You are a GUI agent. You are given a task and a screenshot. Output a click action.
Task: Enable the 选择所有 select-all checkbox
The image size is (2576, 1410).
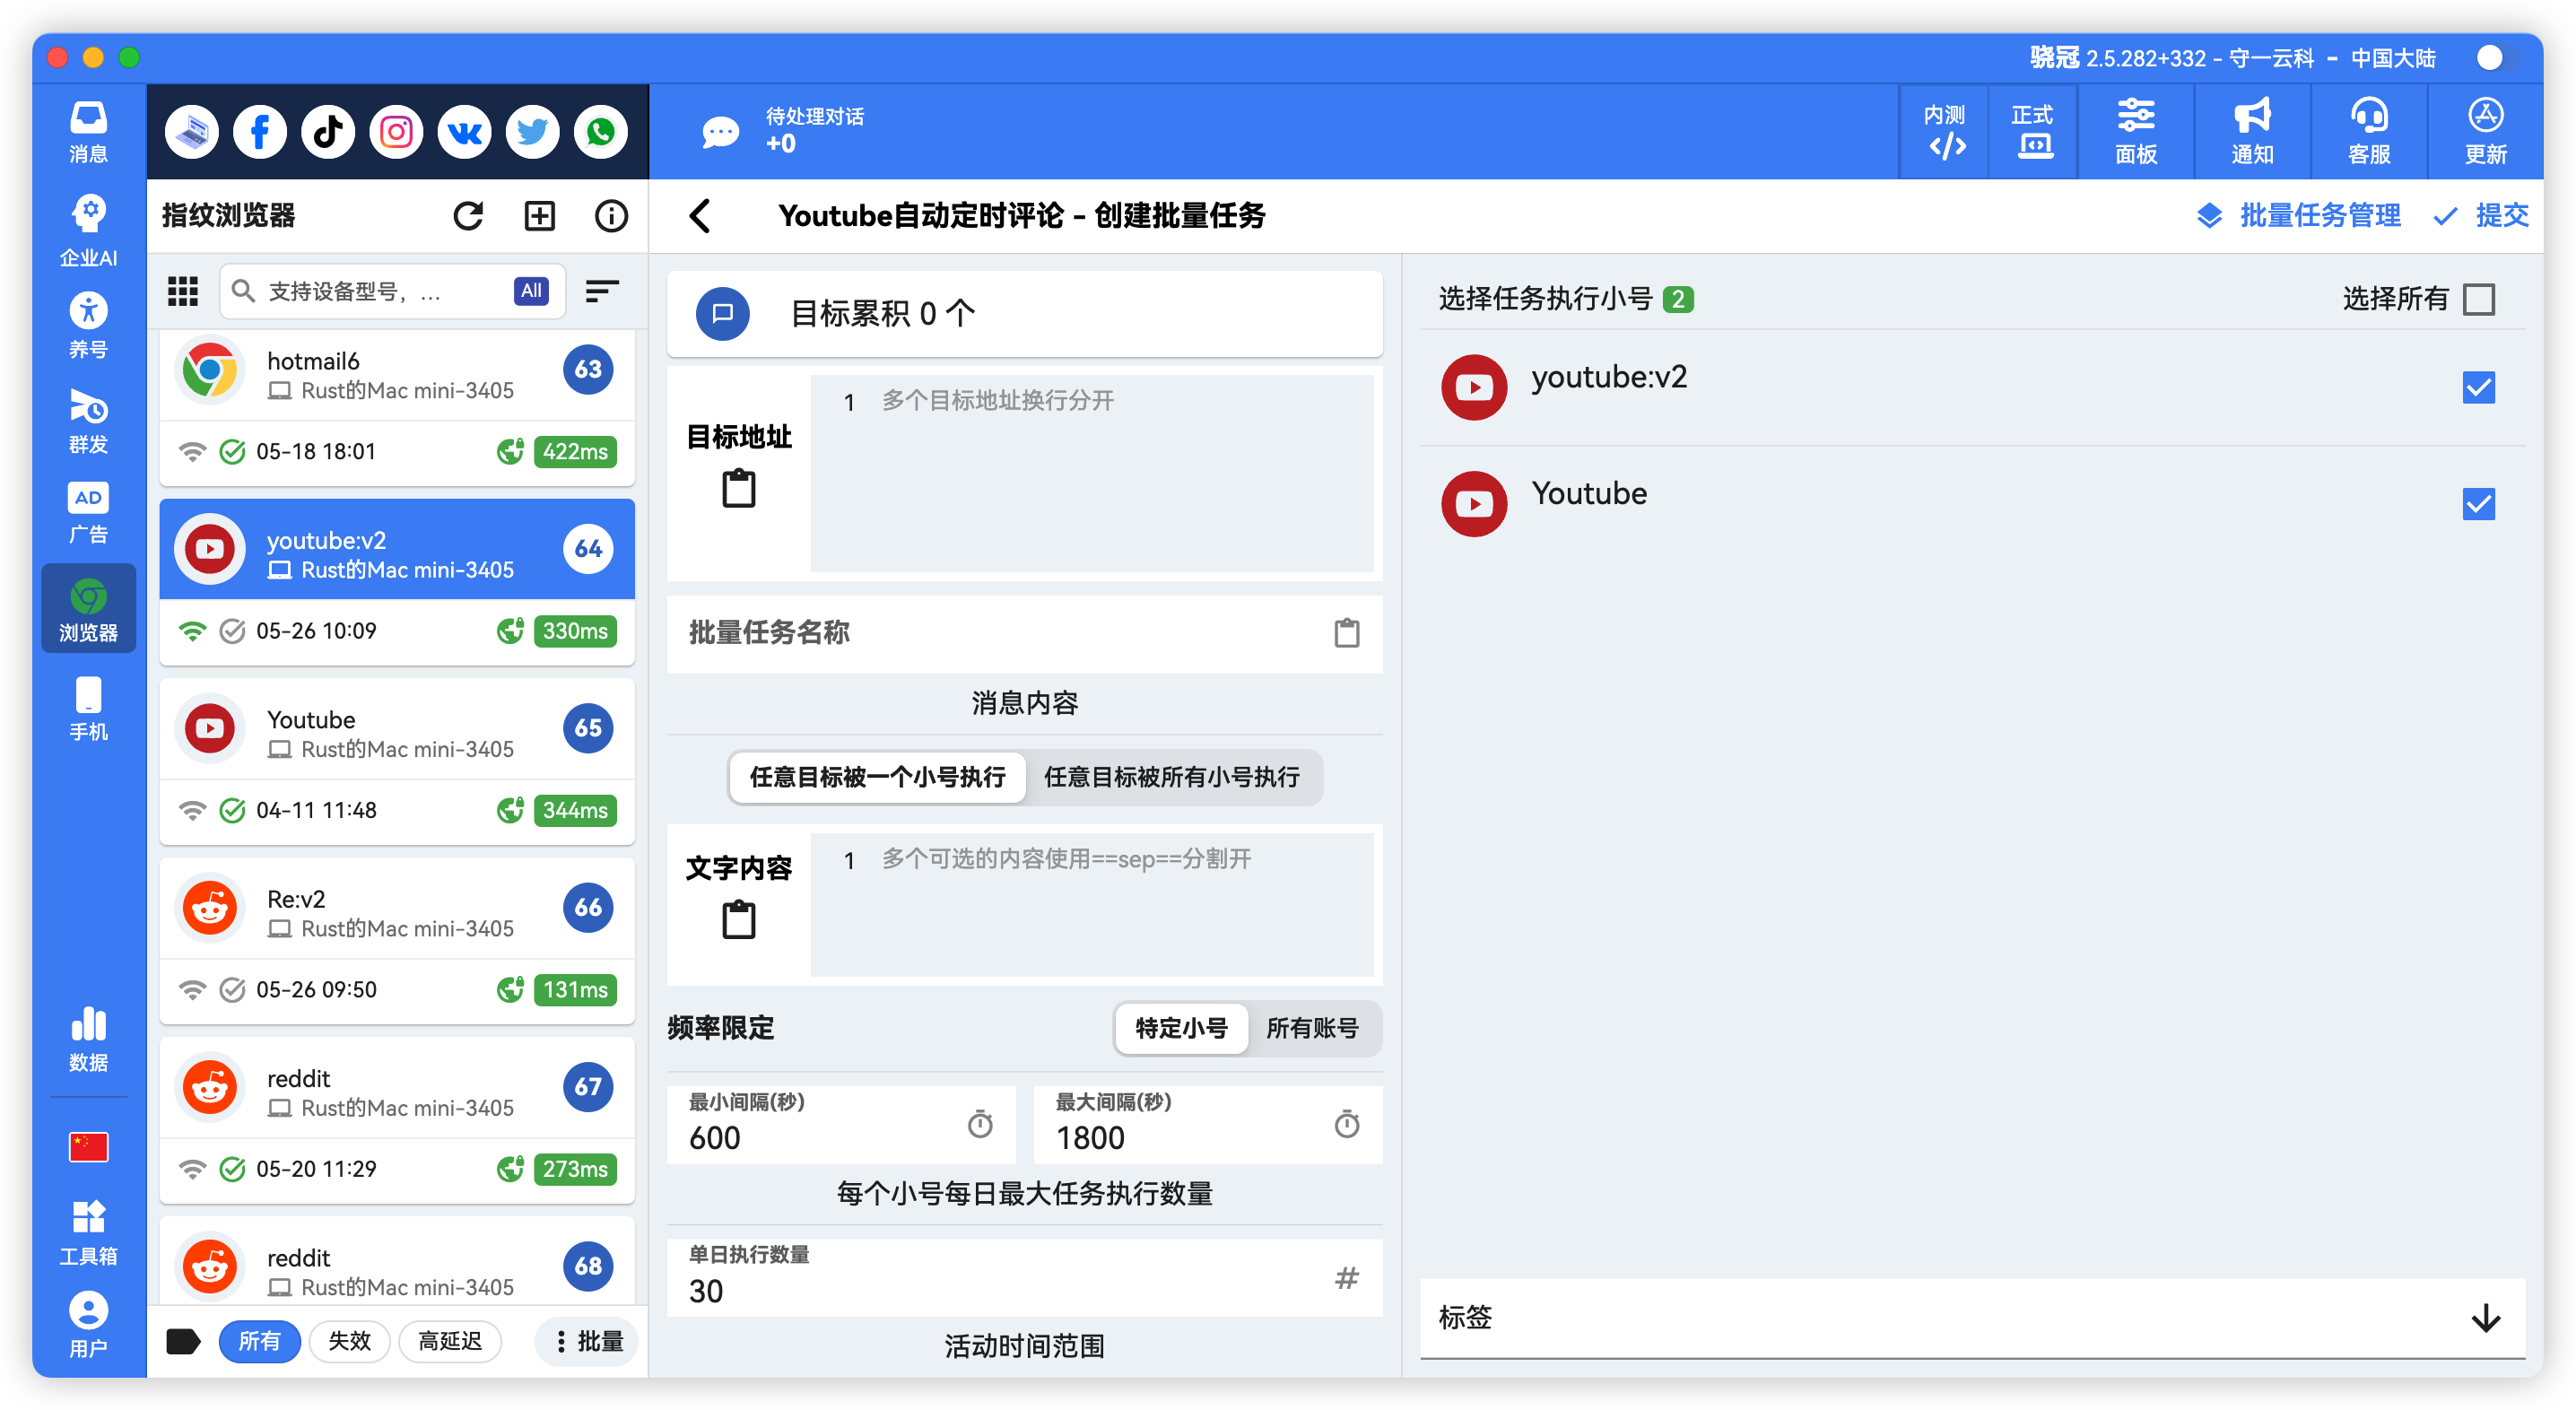click(2478, 298)
